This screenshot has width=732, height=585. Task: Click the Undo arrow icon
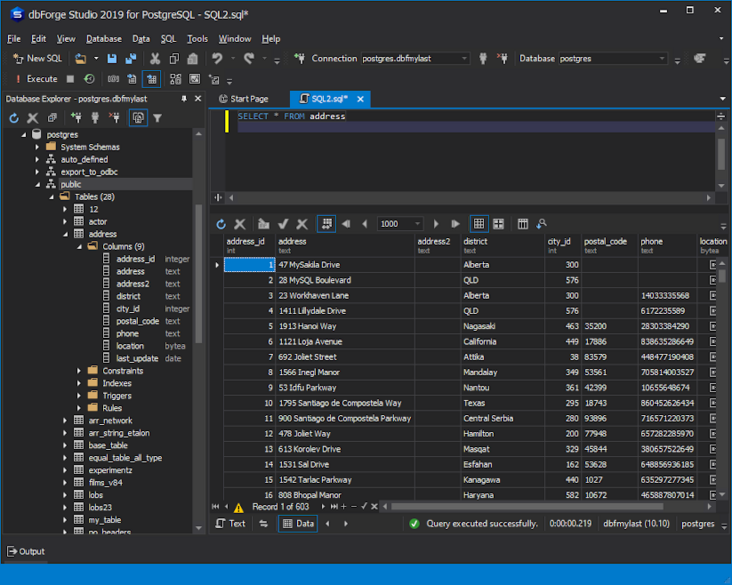[x=217, y=59]
